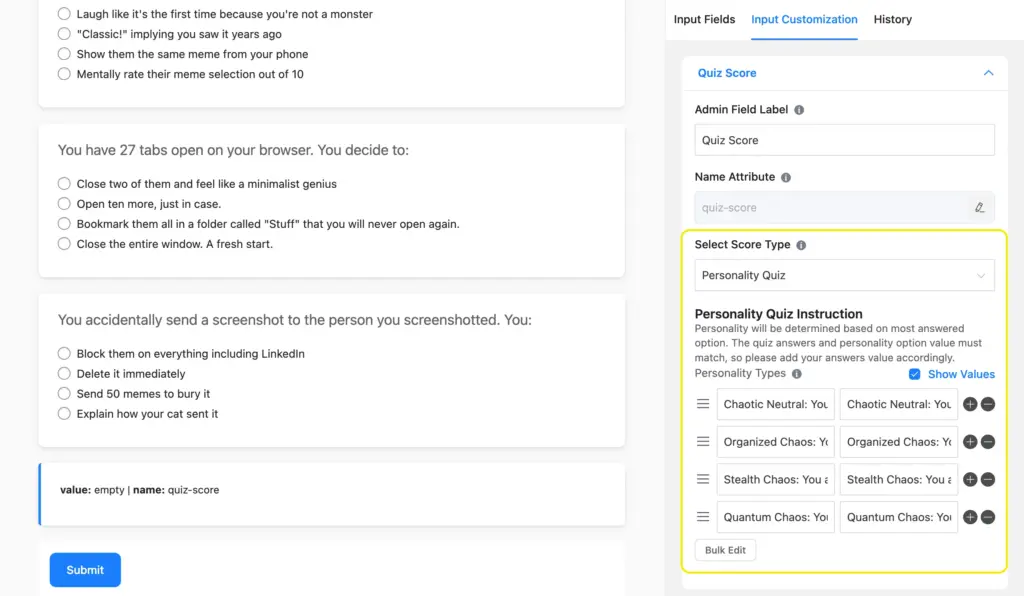Click inside the Quiz Score label field
This screenshot has width=1024, height=596.
click(844, 140)
